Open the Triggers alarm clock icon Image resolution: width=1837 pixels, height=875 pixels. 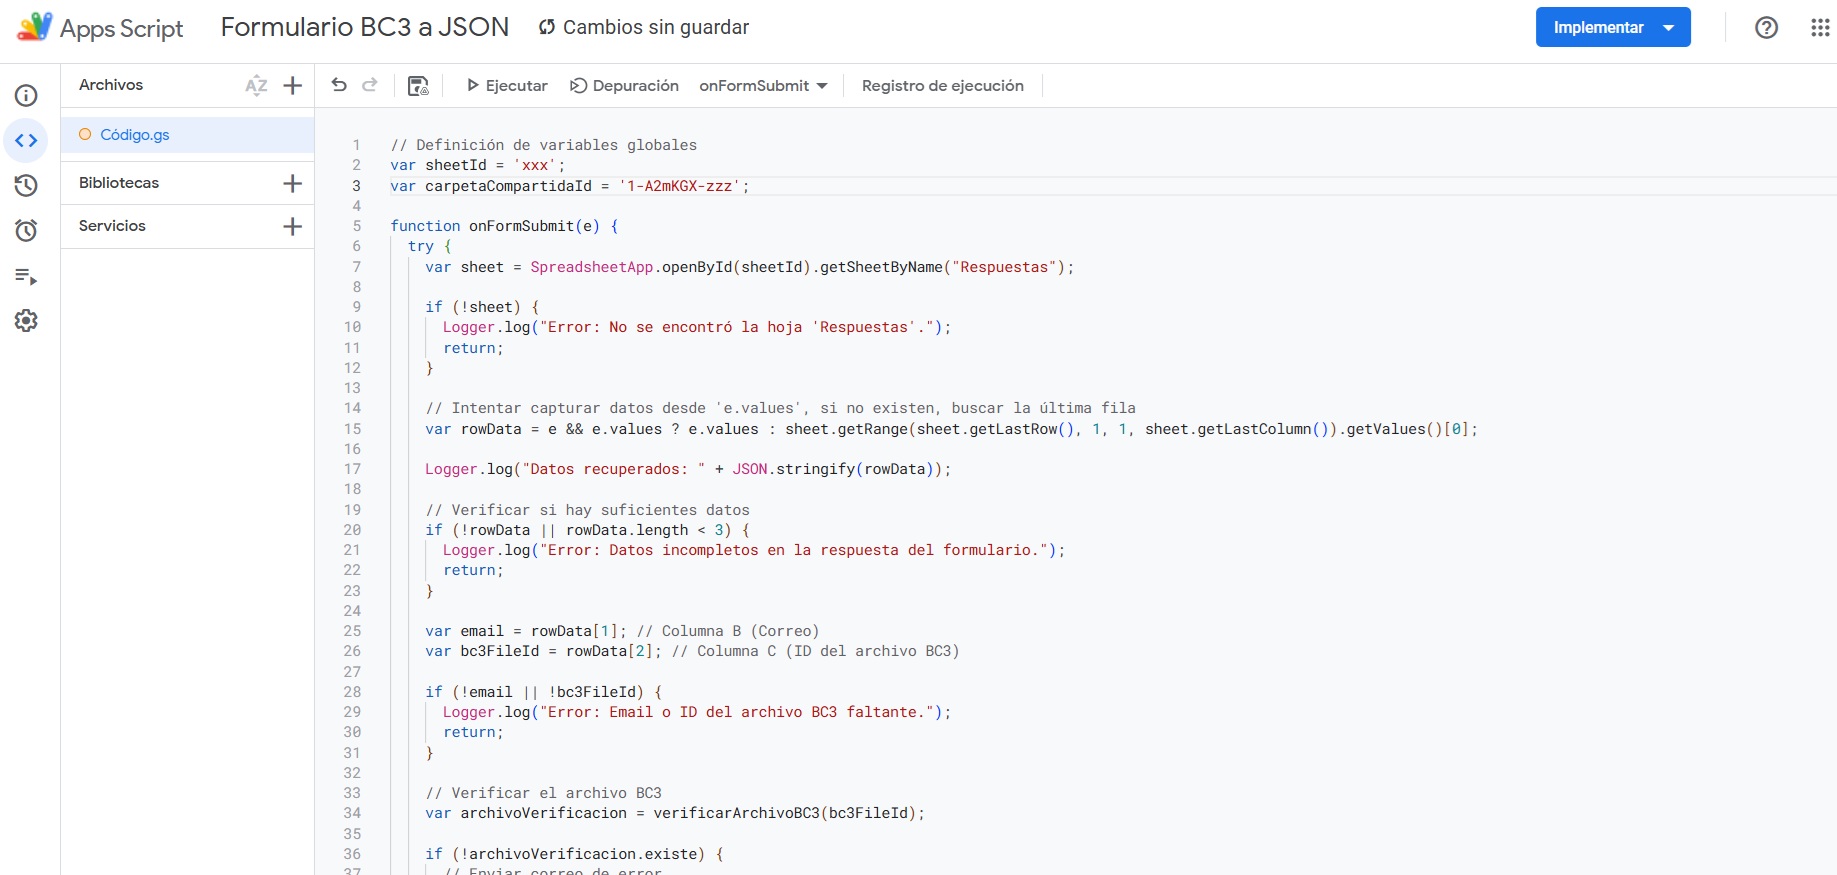coord(26,231)
